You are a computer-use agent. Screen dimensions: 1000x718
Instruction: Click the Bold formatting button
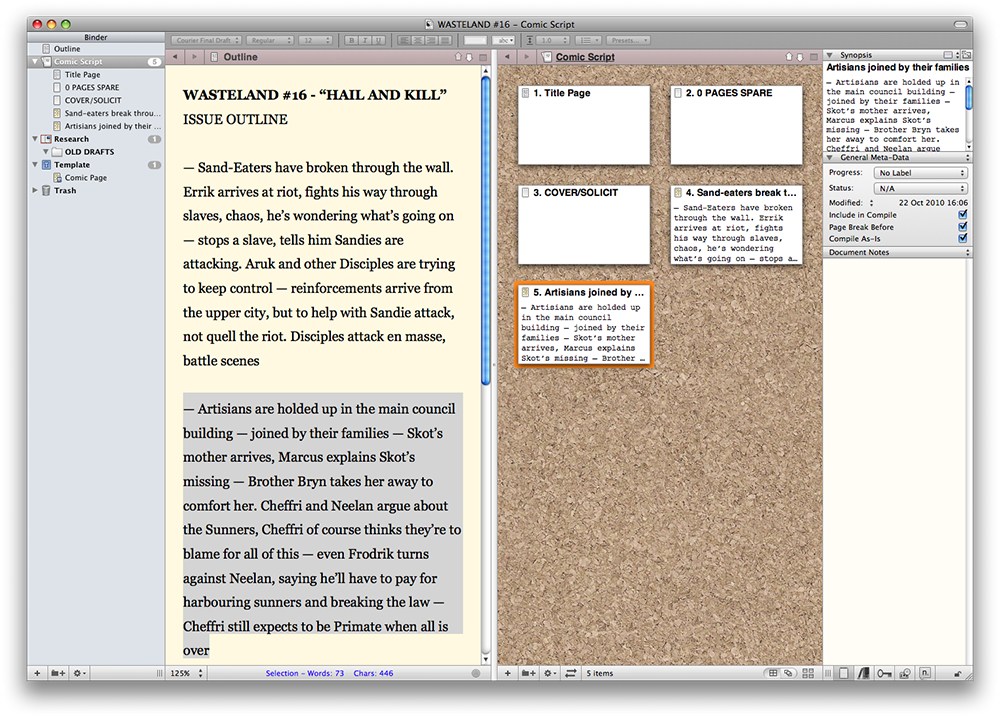[x=351, y=40]
